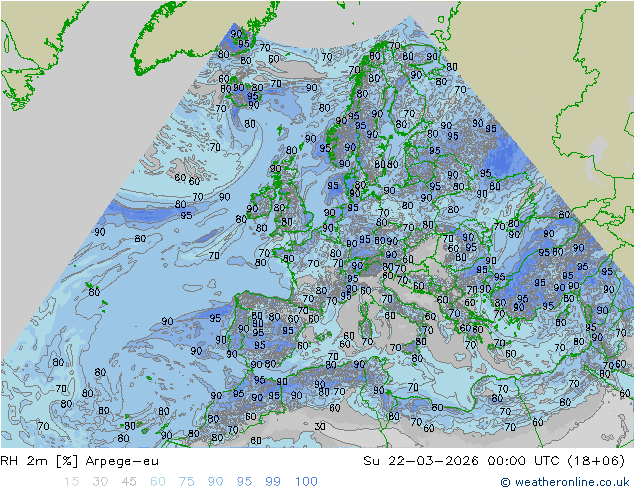Click the 99 value in the legend
This screenshot has width=634, height=490.
coord(273,482)
